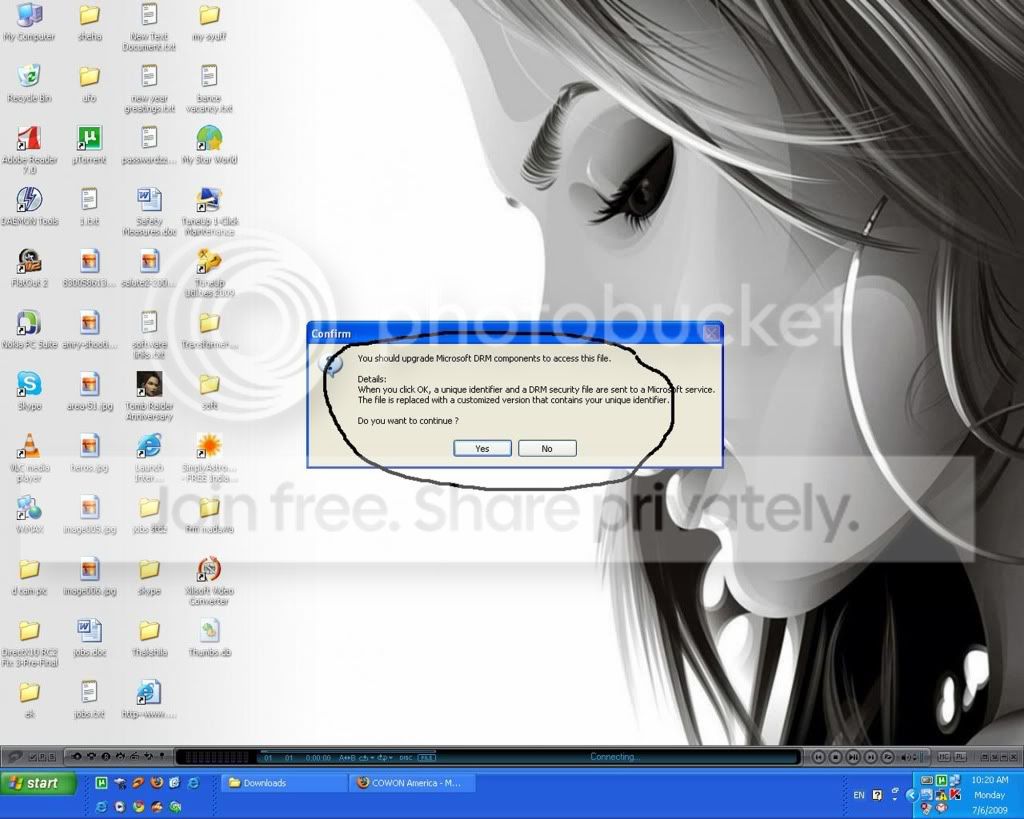Launch Skype desktop shortcut
The image size is (1024, 819).
[x=29, y=391]
